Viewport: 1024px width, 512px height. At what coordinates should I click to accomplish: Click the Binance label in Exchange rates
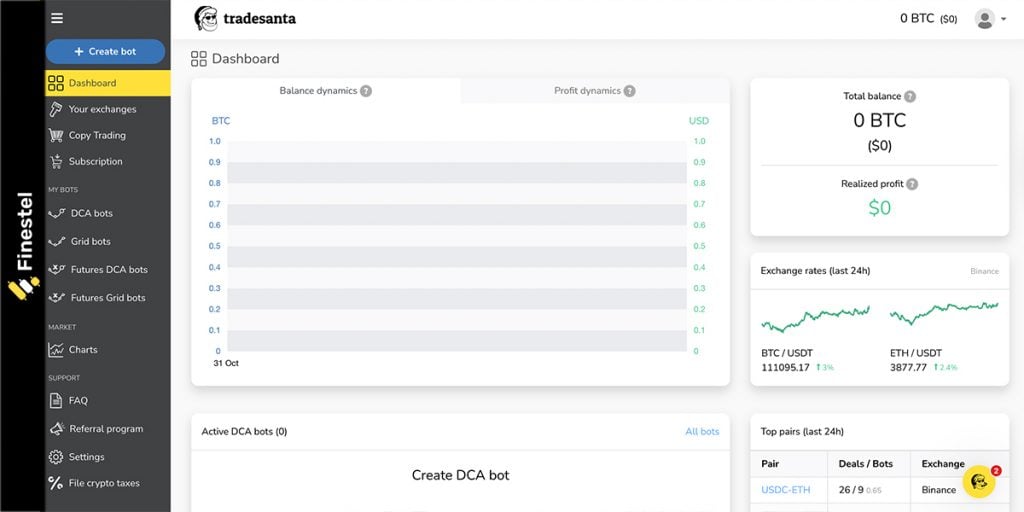(x=984, y=271)
